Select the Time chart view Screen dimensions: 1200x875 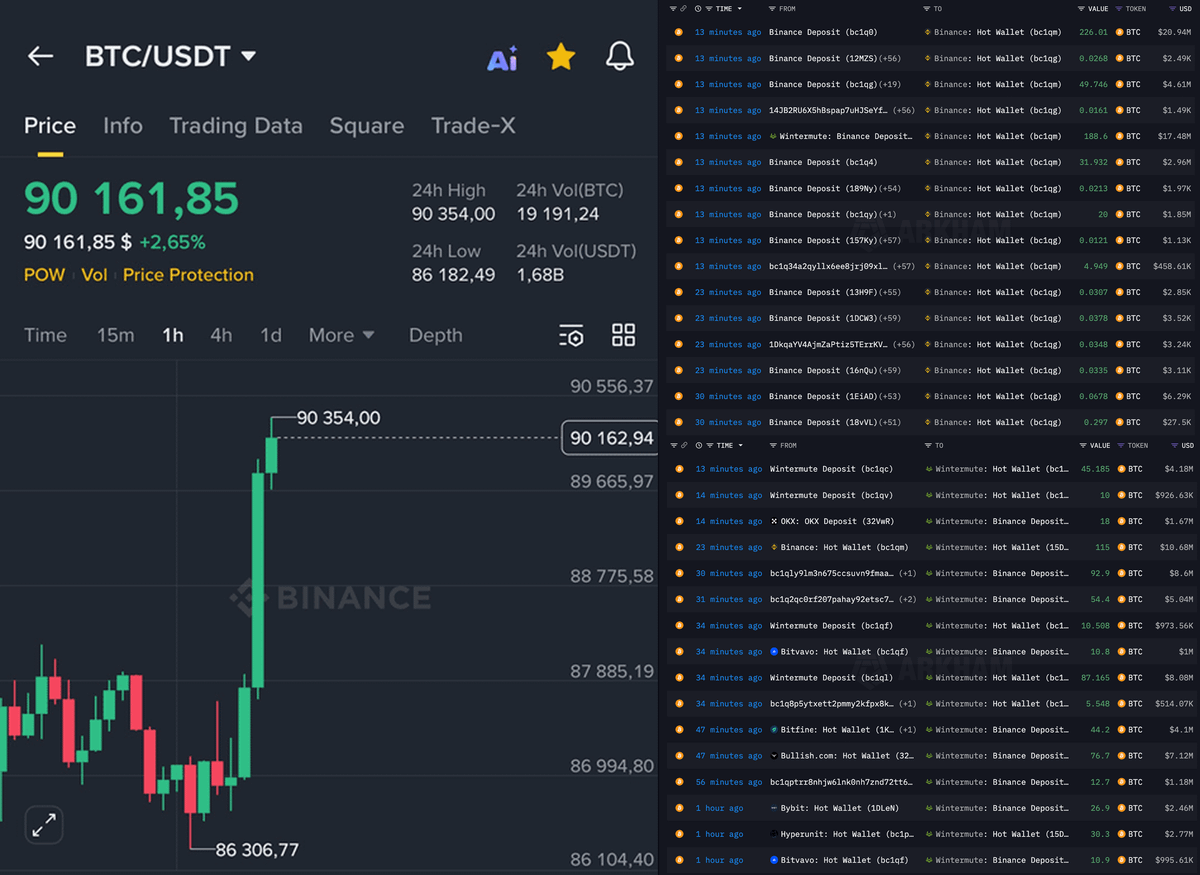[45, 335]
